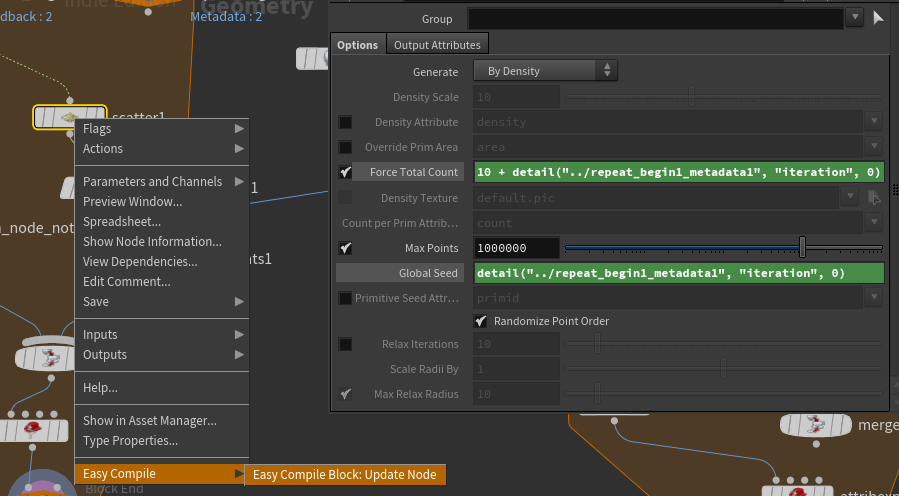
Task: Click the attribute node icon at bottom right
Action: [798, 489]
